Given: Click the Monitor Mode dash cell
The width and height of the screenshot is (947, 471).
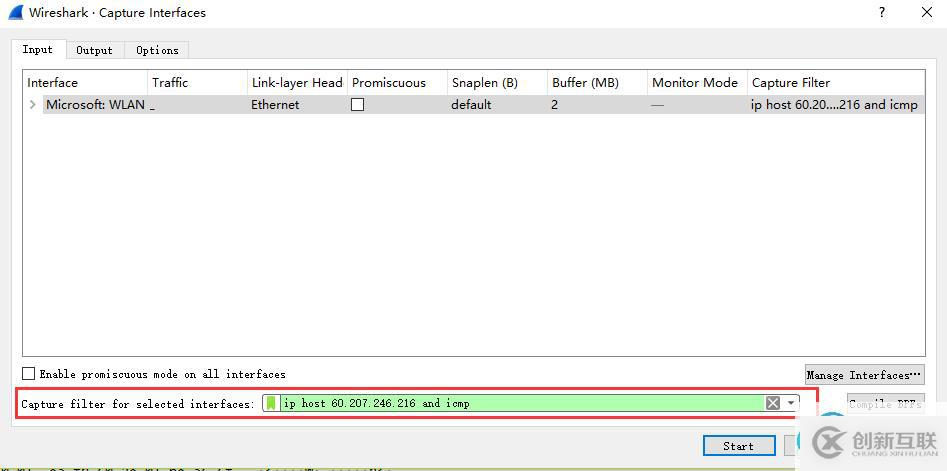Looking at the screenshot, I should click(658, 105).
